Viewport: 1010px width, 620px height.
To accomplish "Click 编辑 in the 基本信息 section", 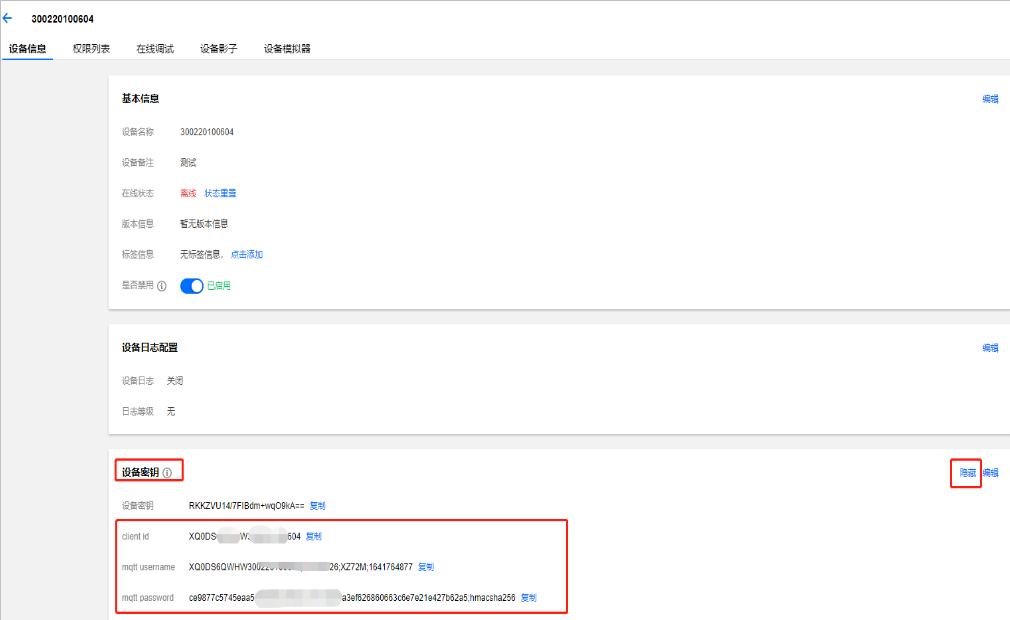I will (990, 99).
